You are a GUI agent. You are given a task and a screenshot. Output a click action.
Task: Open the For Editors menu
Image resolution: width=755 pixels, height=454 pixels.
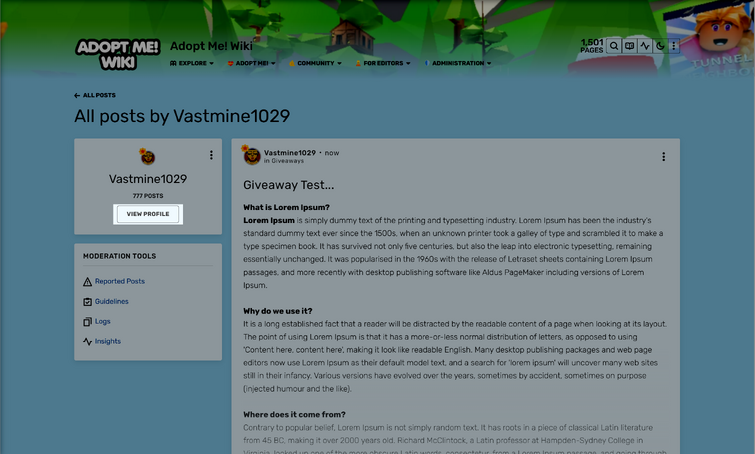383,63
